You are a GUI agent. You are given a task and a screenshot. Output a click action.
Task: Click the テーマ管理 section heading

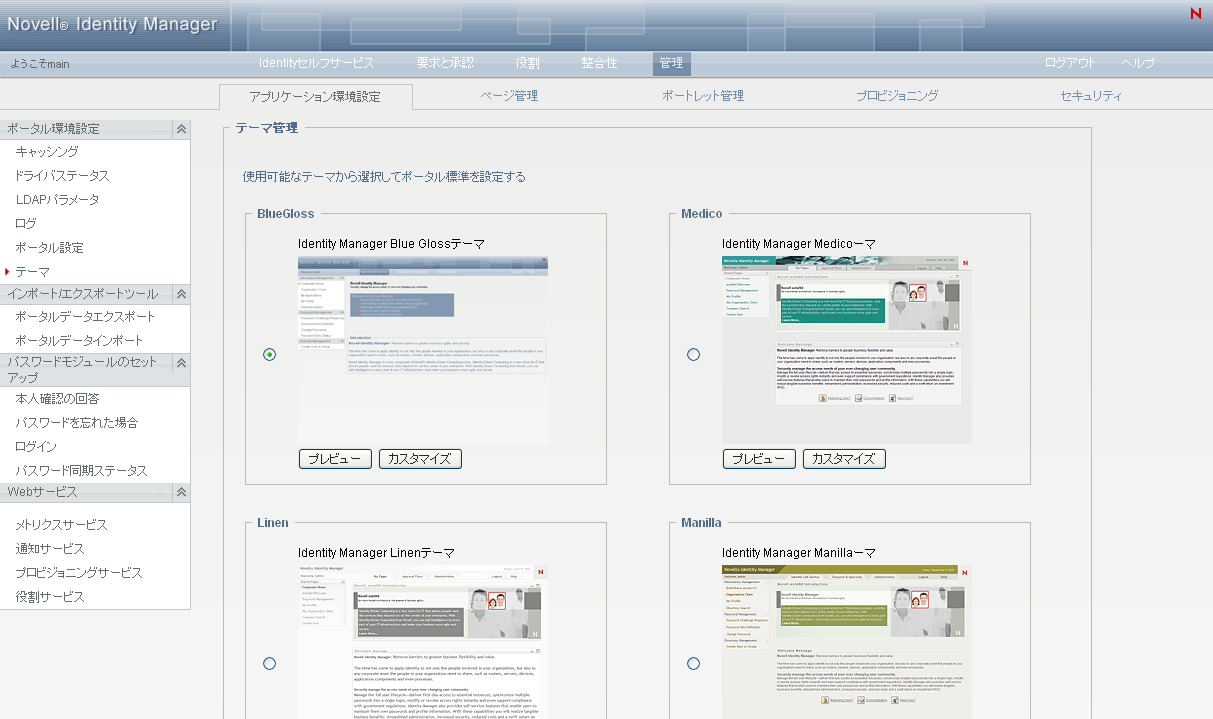pos(266,128)
